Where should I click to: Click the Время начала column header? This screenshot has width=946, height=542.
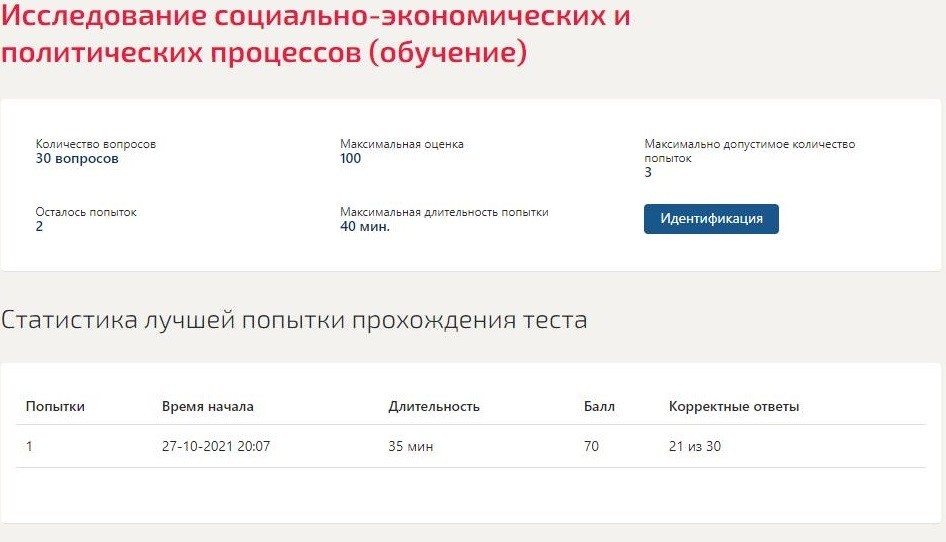point(208,406)
